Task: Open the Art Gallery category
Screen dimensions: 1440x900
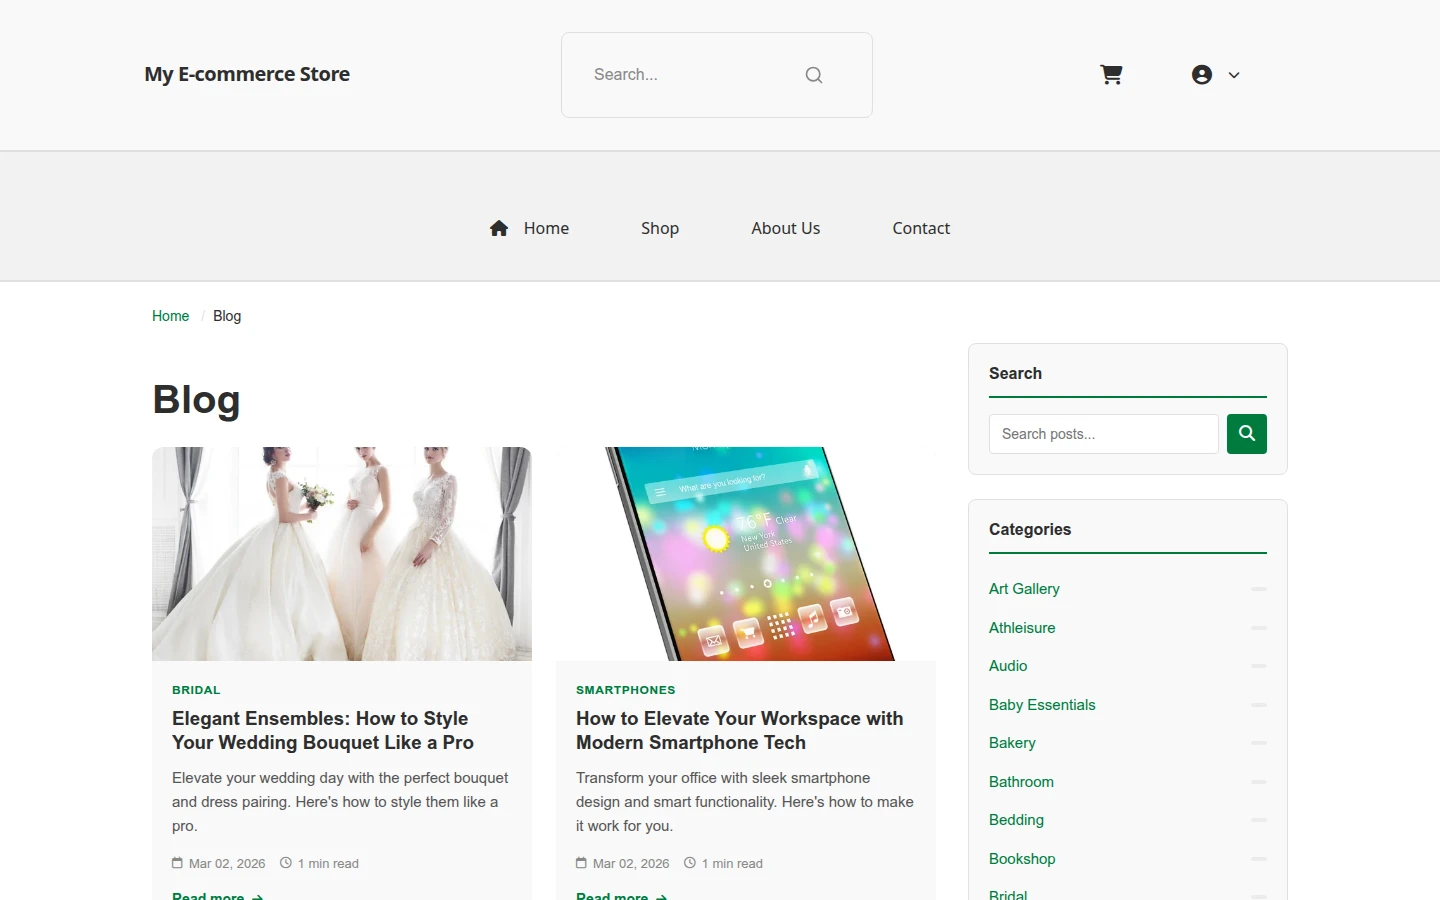Action: (x=1024, y=589)
